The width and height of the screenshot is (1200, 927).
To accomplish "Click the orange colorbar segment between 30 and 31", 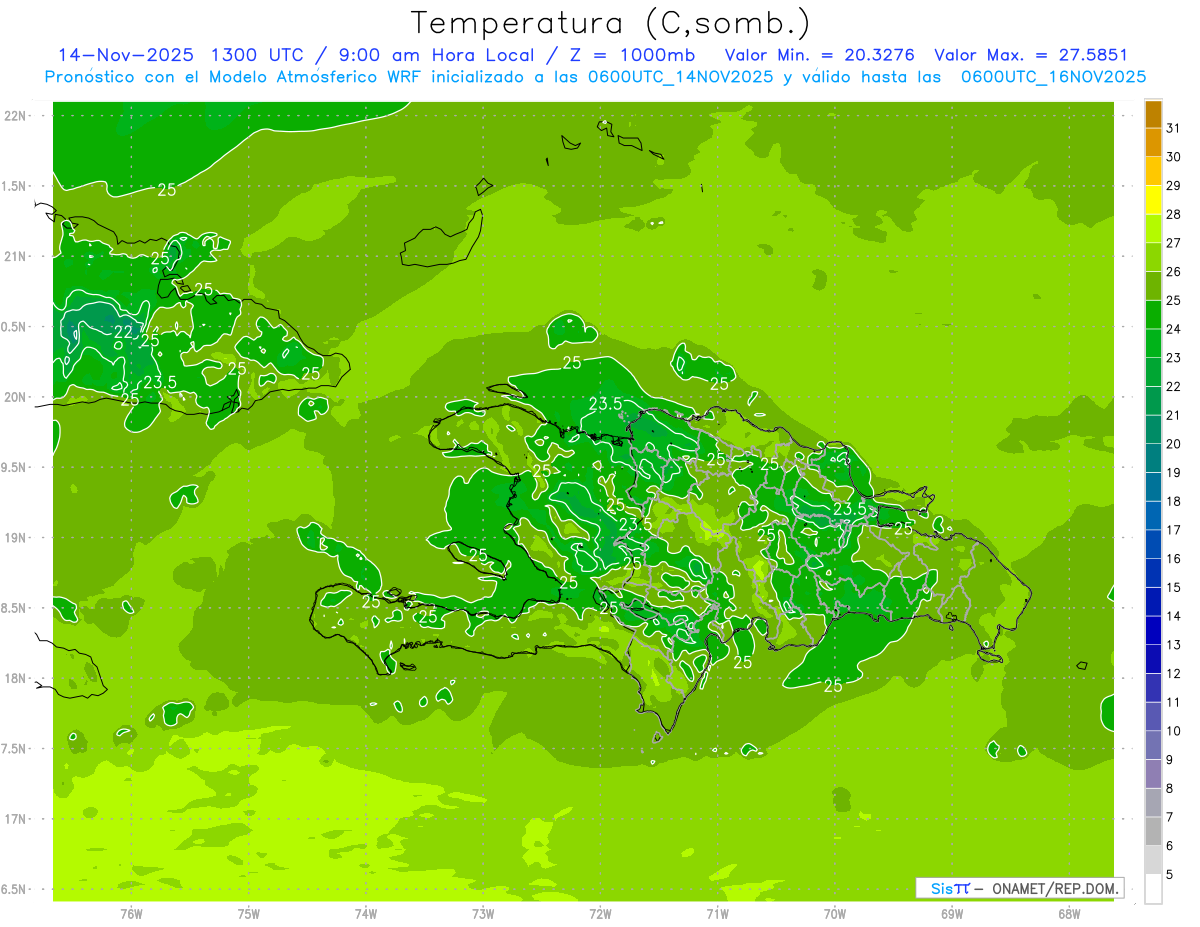I will 1153,143.
